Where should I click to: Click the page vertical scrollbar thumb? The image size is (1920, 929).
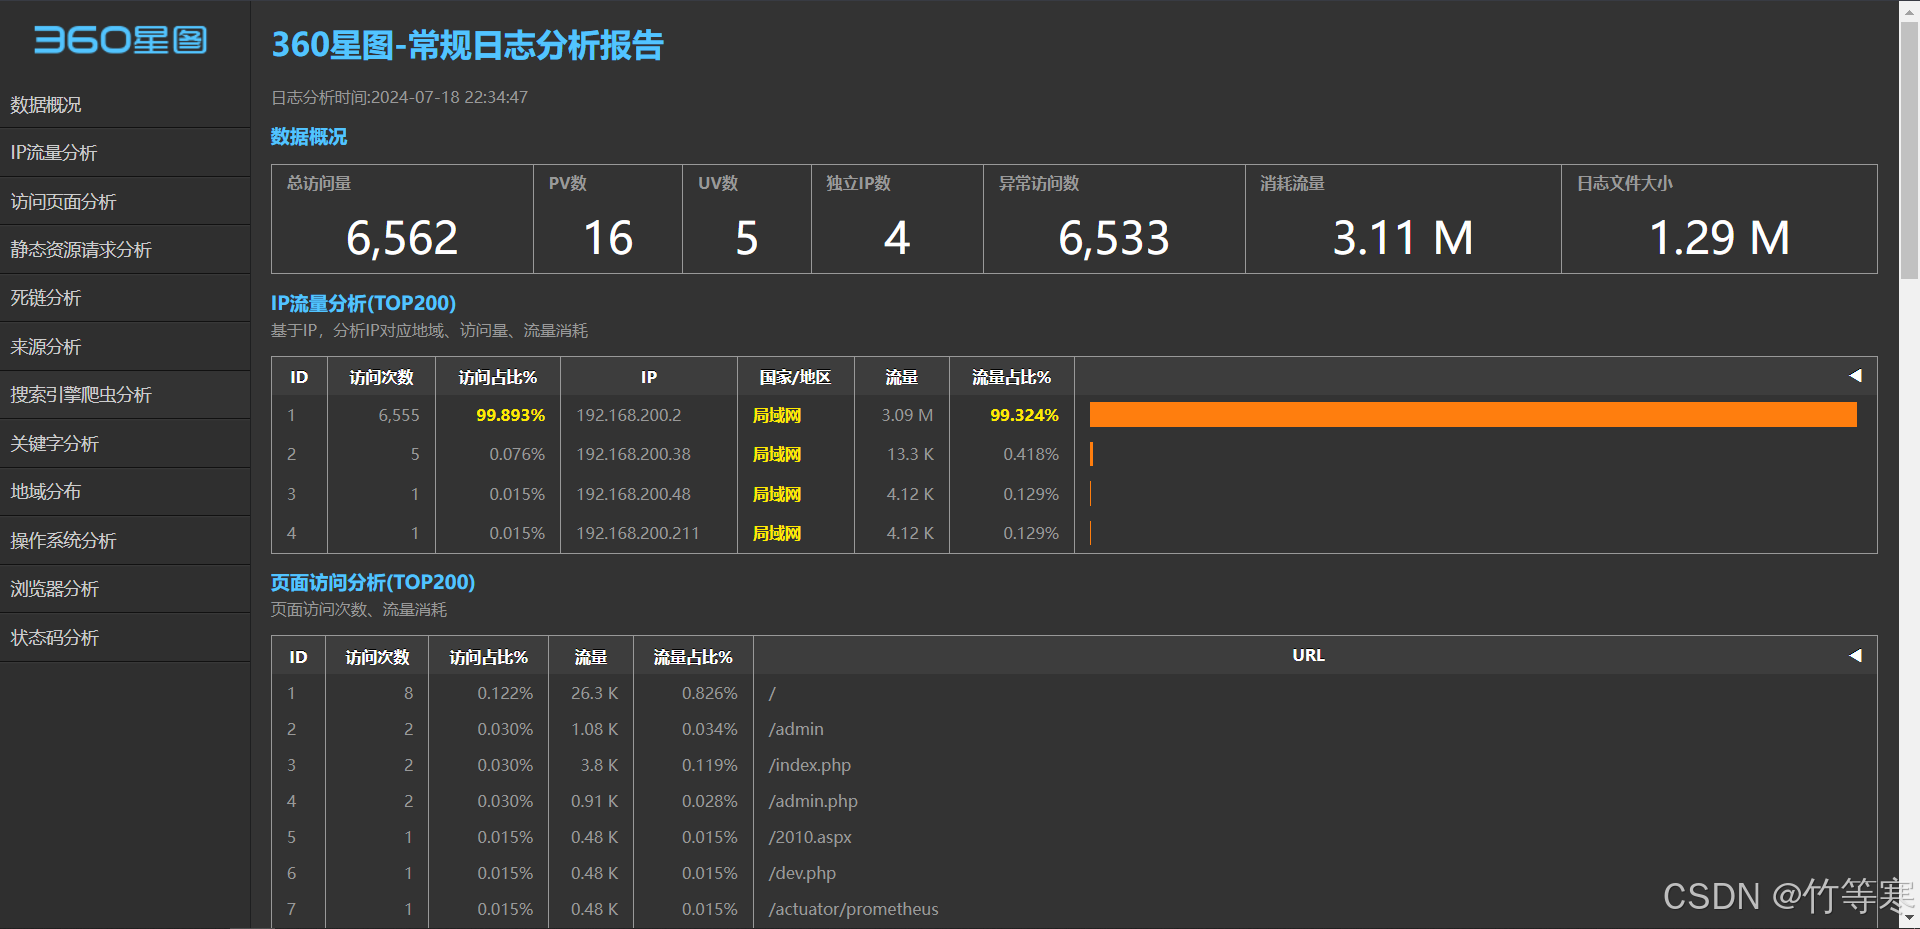(x=1909, y=150)
